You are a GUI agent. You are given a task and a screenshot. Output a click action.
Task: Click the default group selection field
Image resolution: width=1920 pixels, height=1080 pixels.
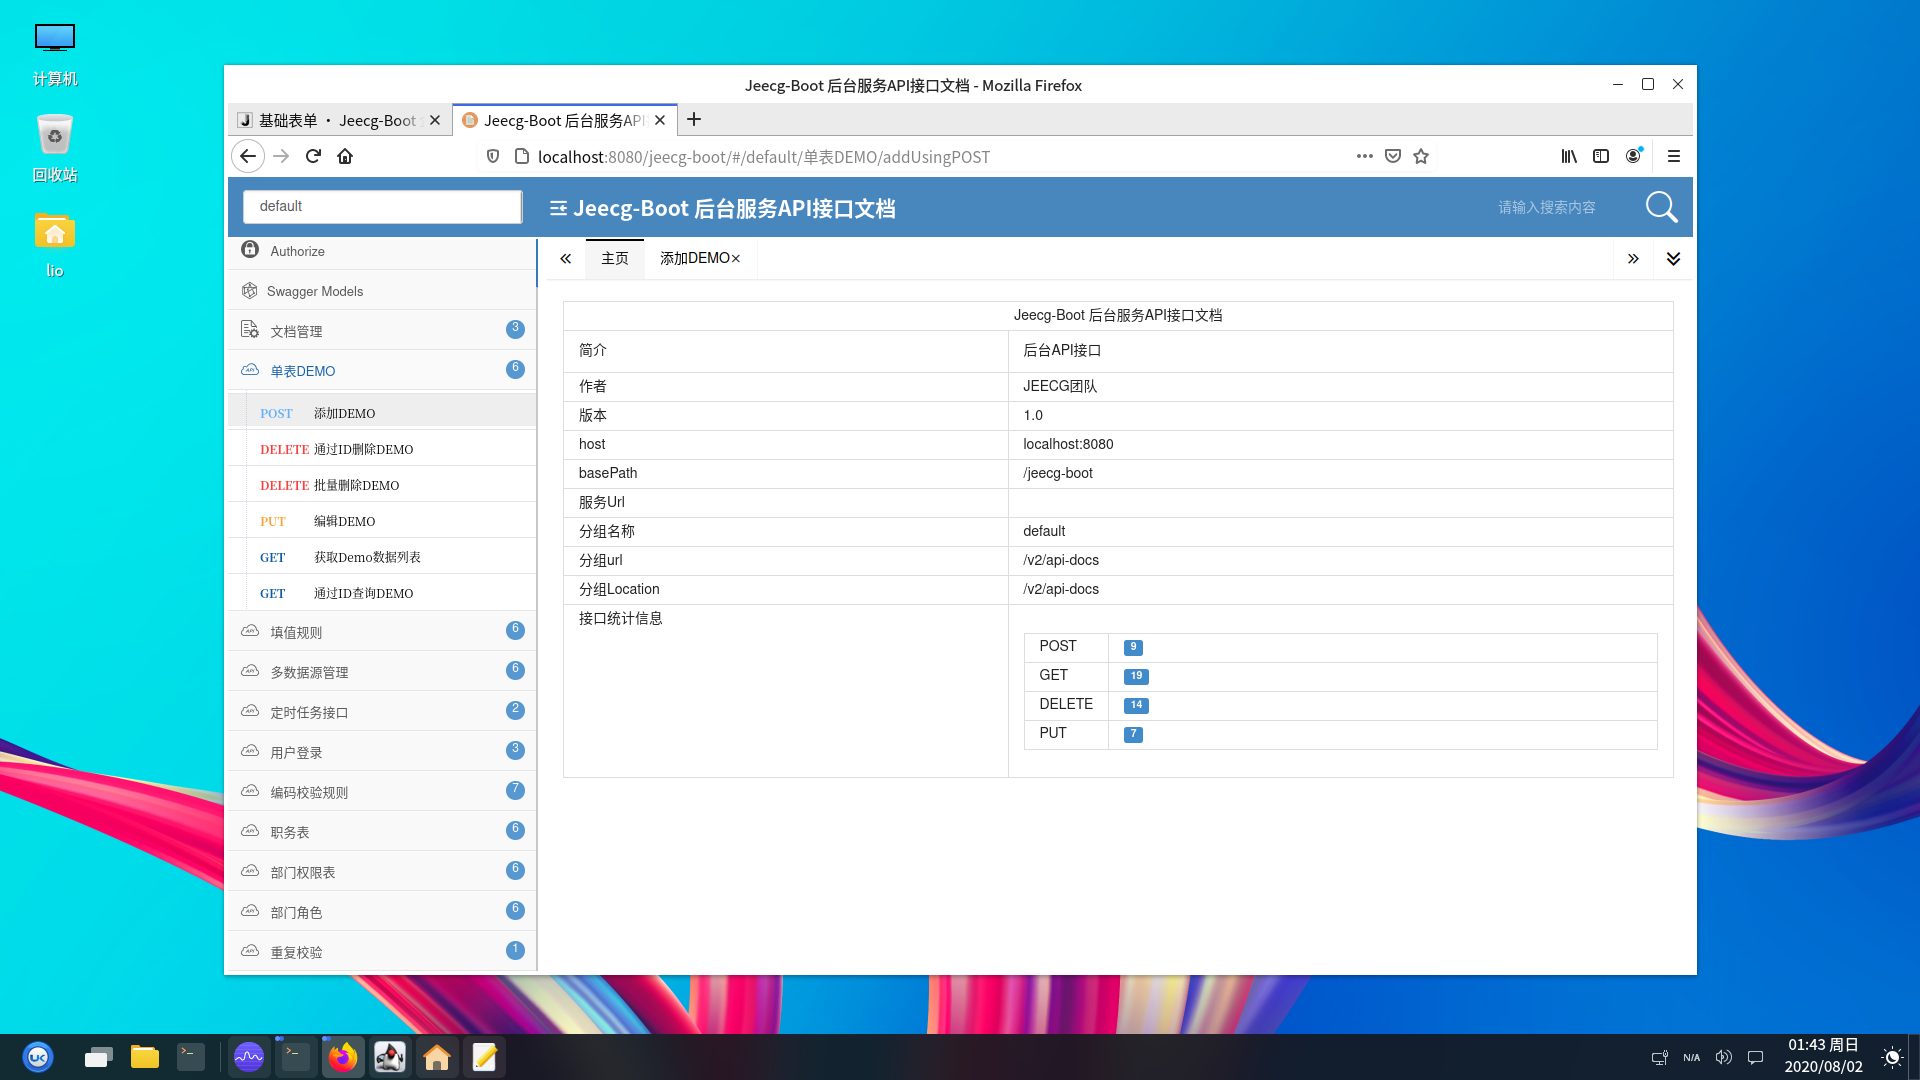[x=382, y=206]
